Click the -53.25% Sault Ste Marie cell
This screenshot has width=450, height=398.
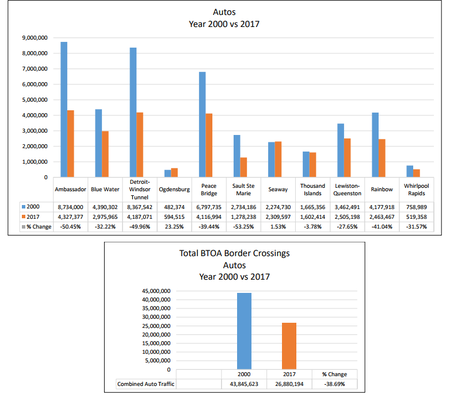(243, 227)
